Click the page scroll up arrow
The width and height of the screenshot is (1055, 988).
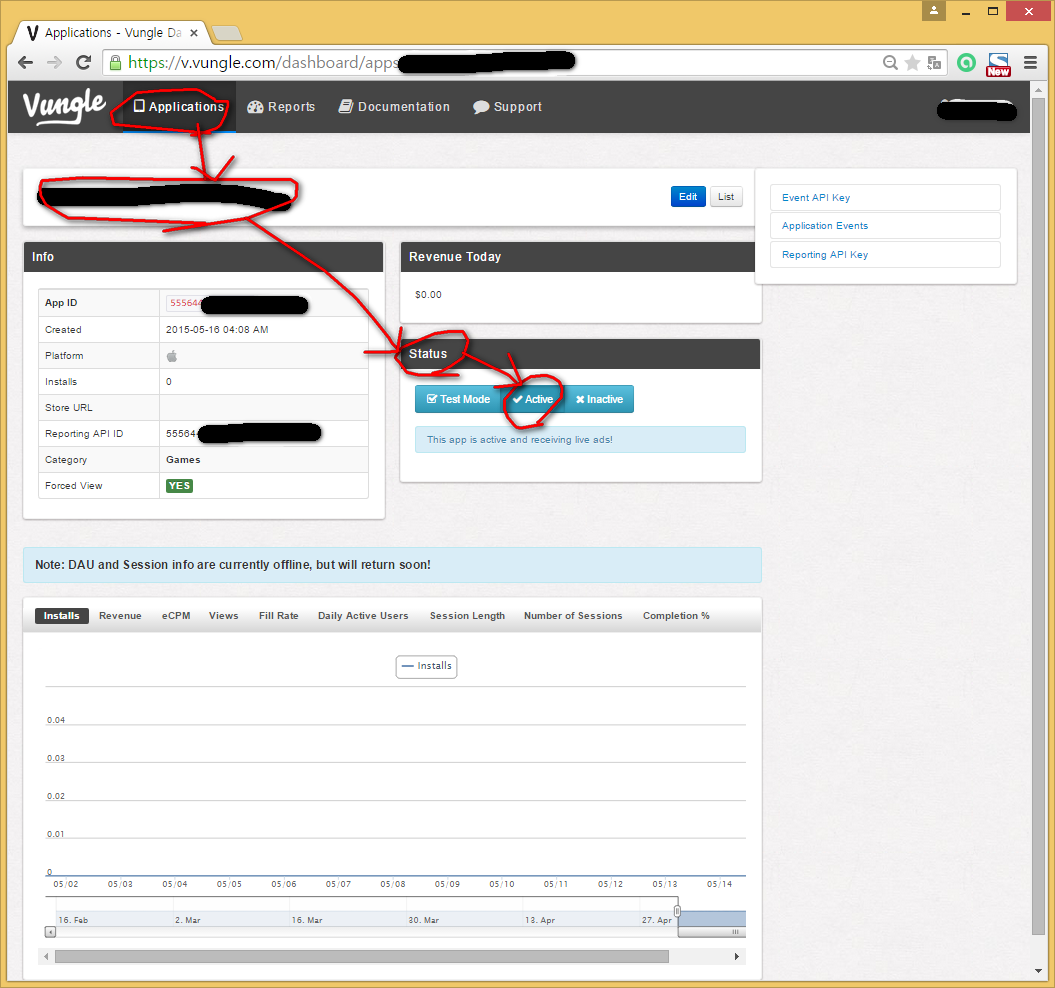(1038, 88)
